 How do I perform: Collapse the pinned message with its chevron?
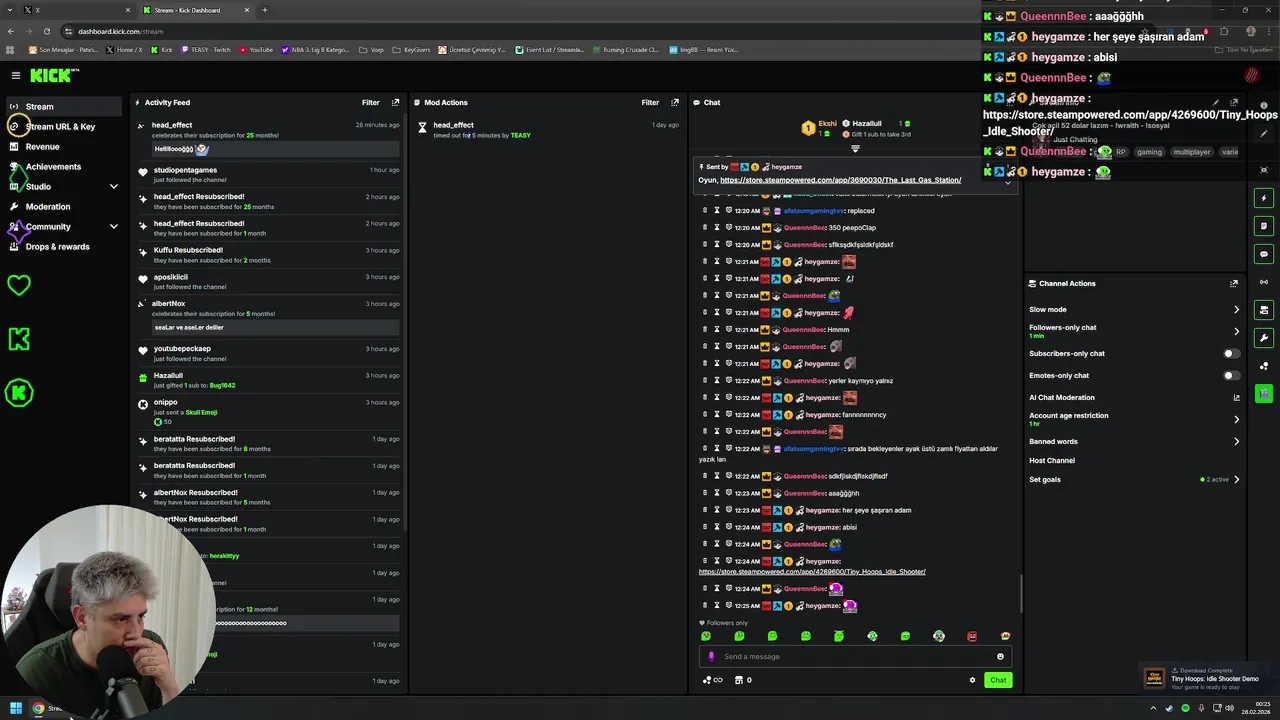[1008, 181]
